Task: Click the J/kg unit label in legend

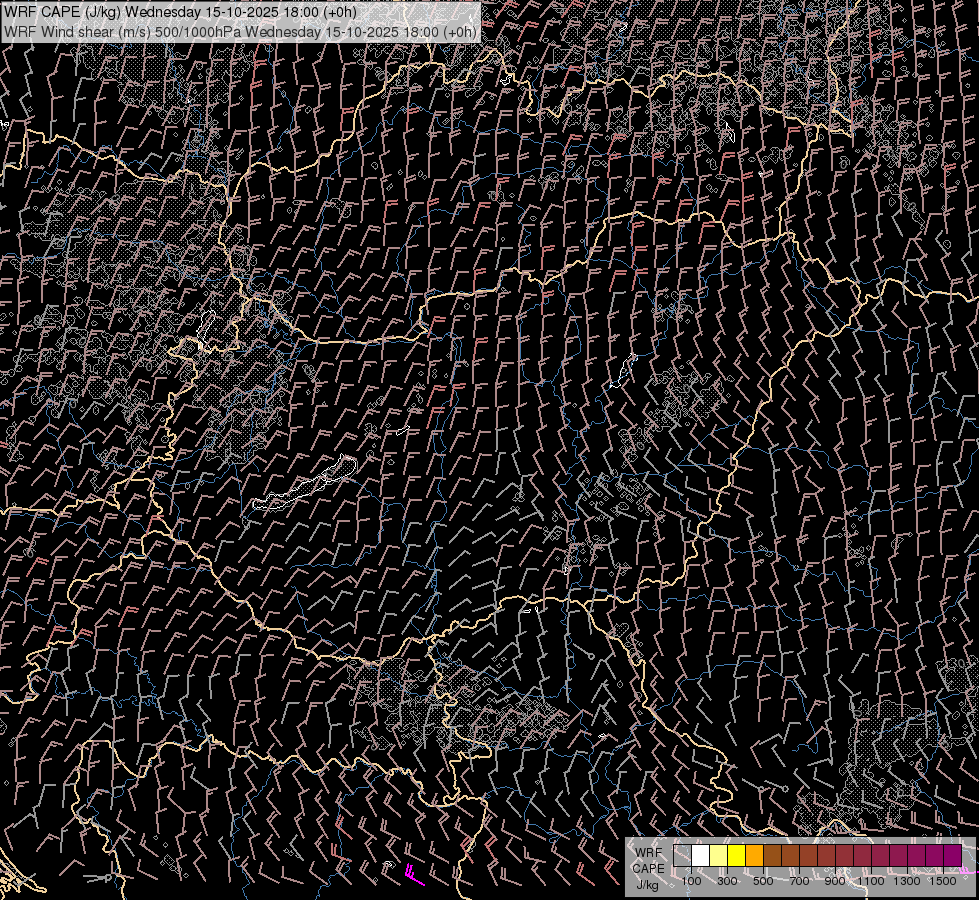Action: click(647, 885)
